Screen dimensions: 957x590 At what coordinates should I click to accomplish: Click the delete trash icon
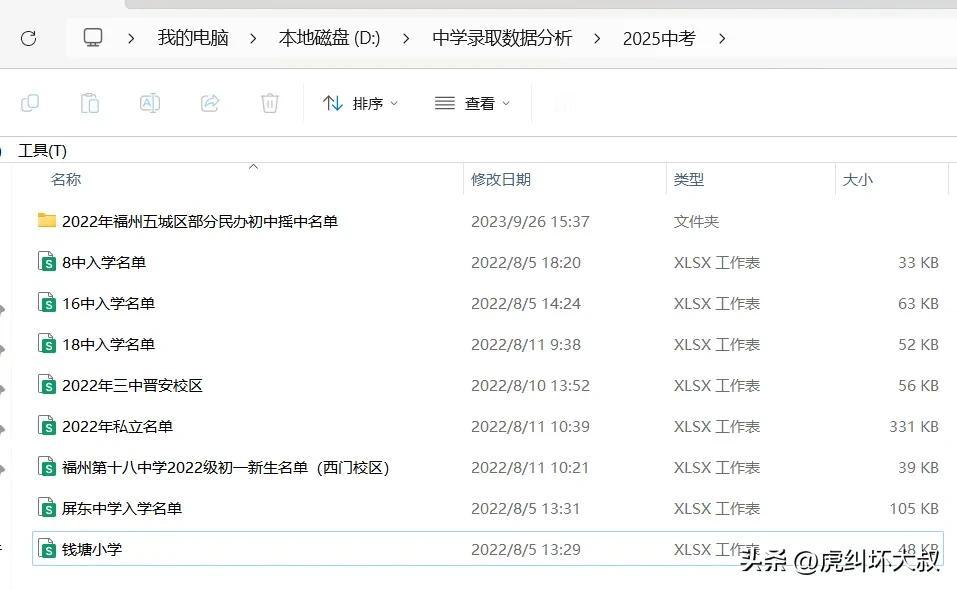pos(270,103)
